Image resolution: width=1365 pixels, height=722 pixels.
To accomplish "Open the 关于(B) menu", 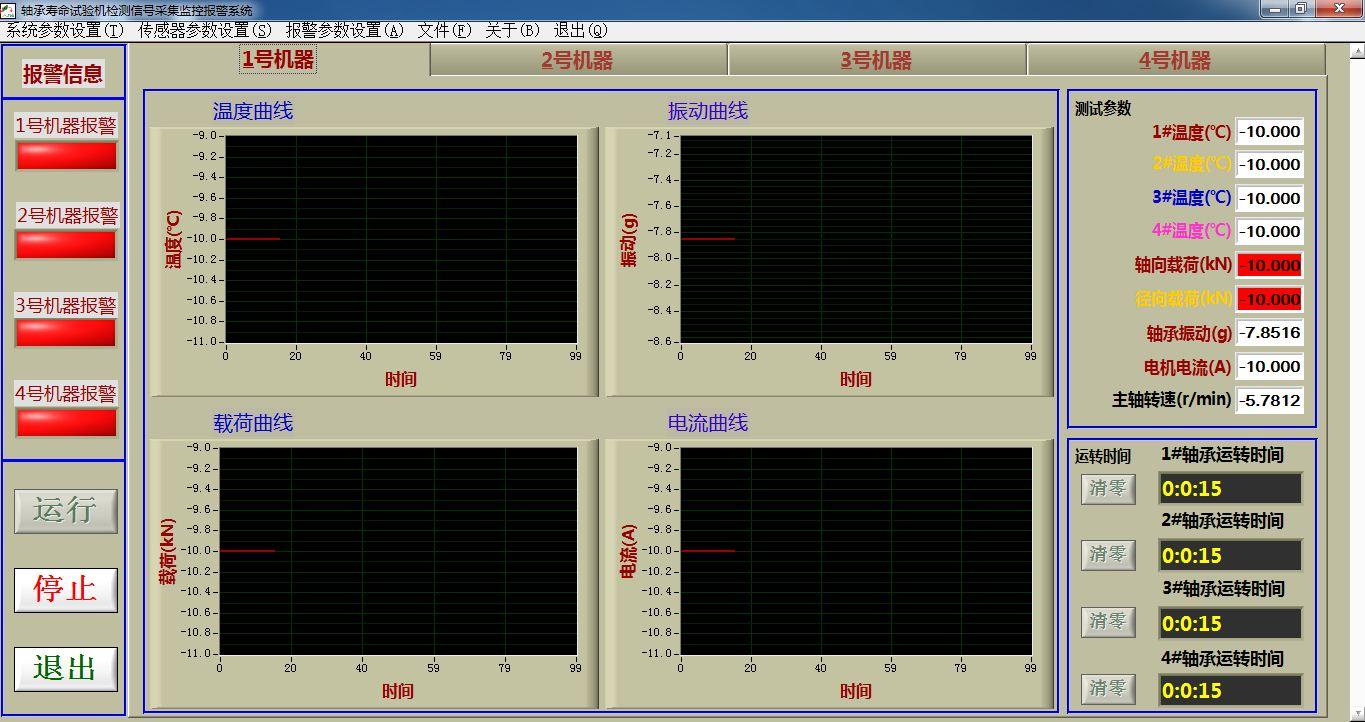I will click(512, 30).
